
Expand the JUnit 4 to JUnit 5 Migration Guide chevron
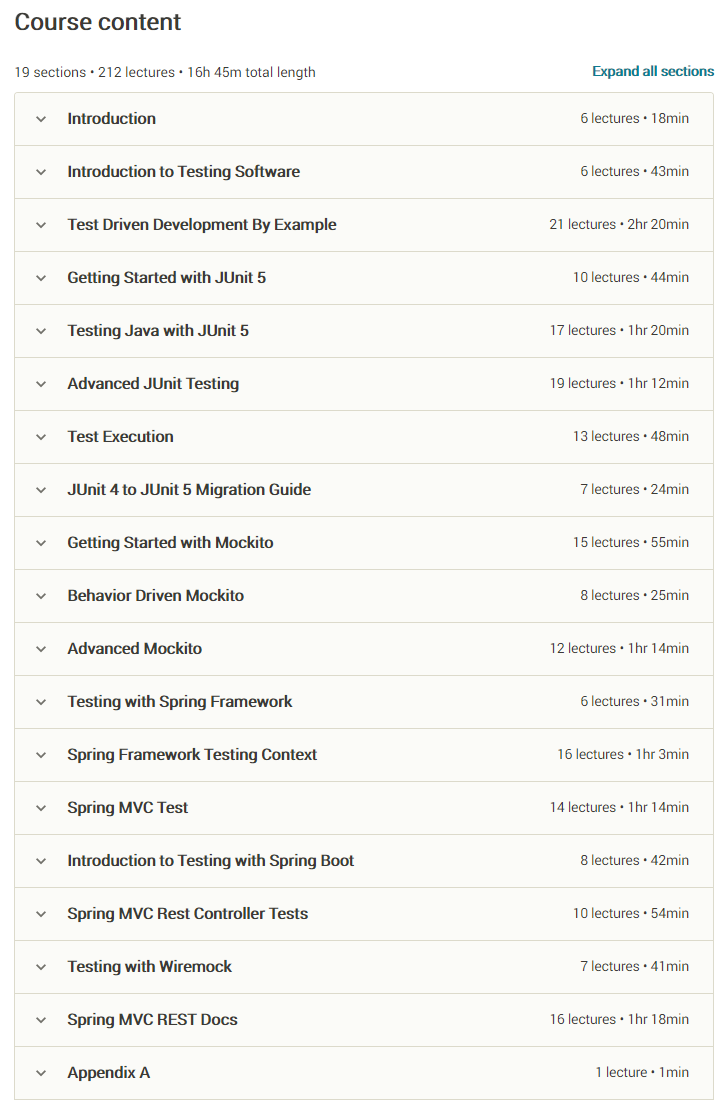(41, 490)
